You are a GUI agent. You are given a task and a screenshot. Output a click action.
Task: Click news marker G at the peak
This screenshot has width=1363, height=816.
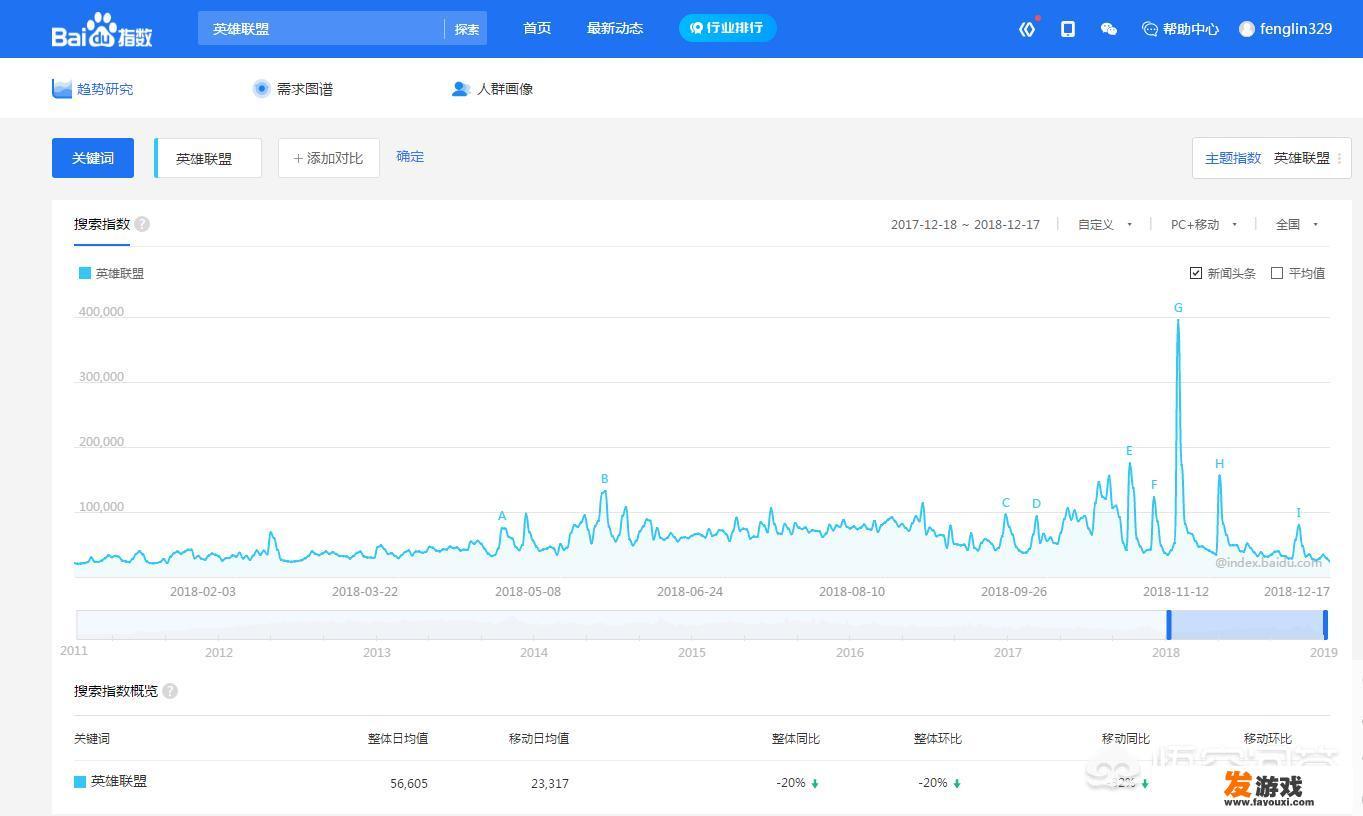pyautogui.click(x=1178, y=308)
